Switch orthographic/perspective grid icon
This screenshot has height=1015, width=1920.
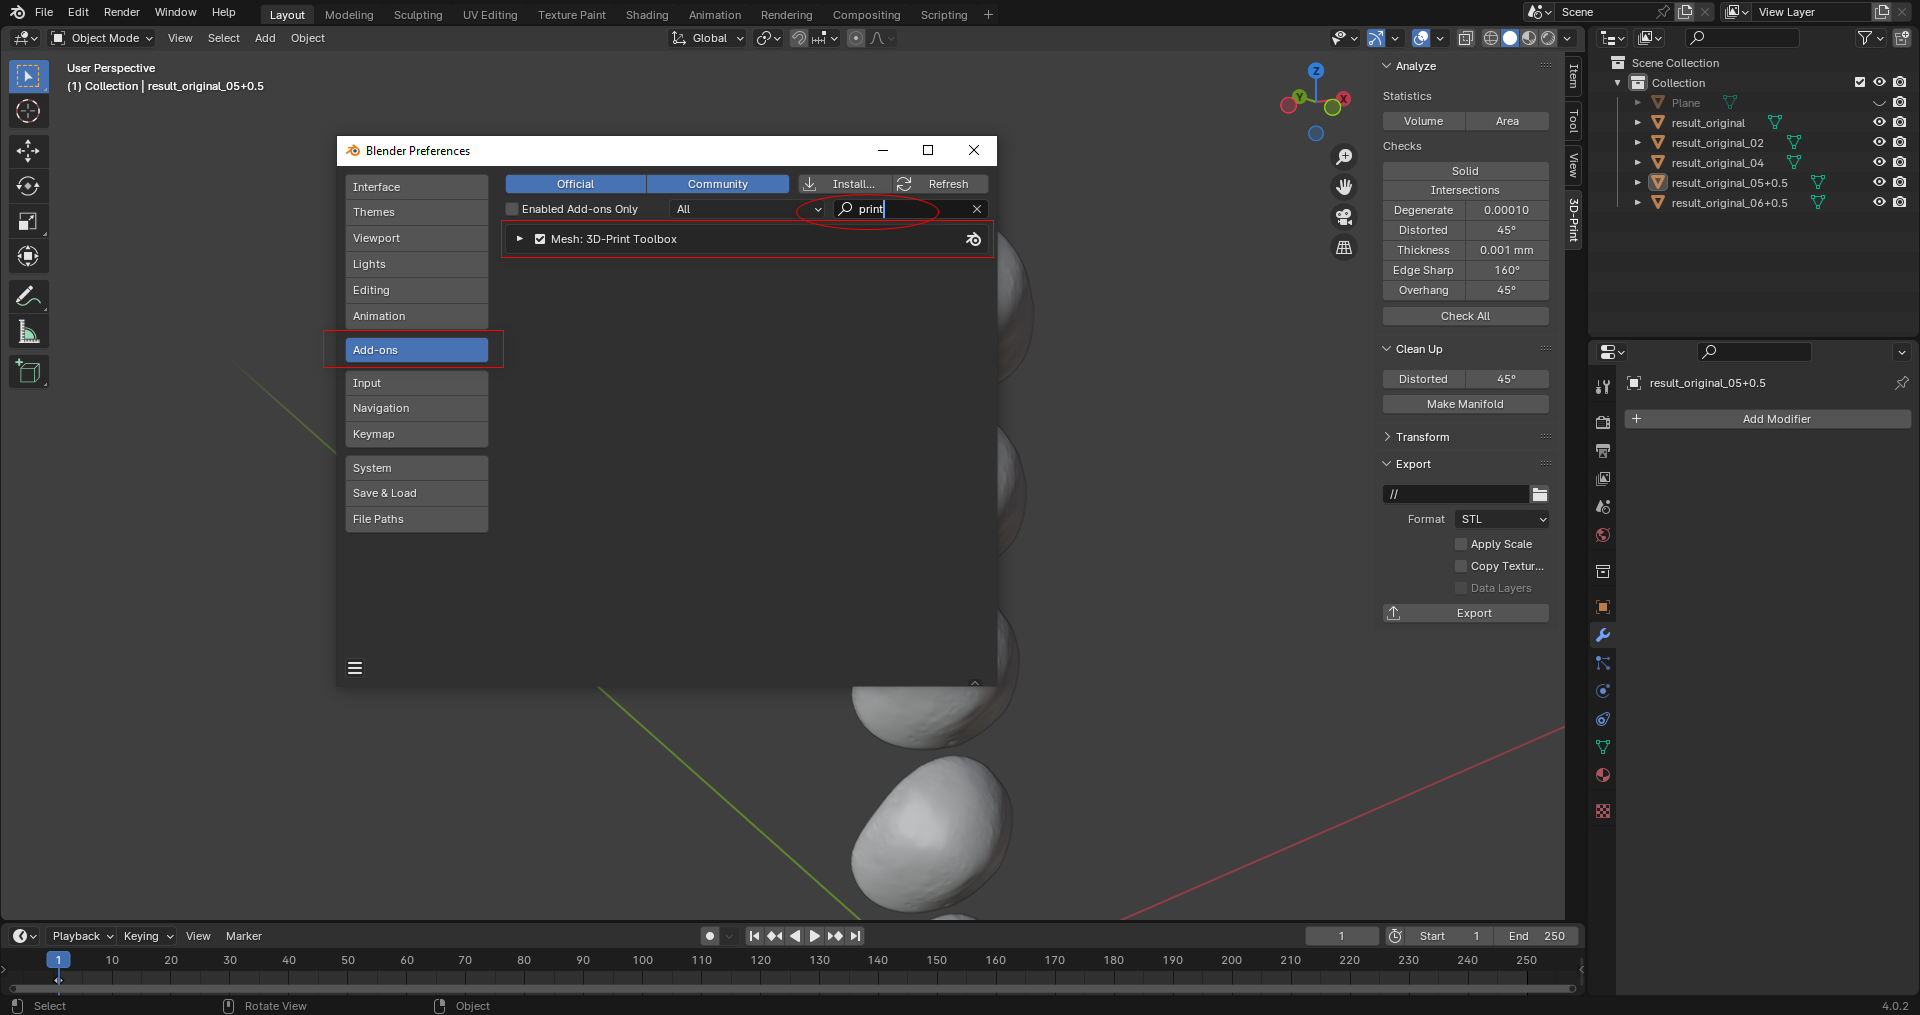click(1344, 247)
